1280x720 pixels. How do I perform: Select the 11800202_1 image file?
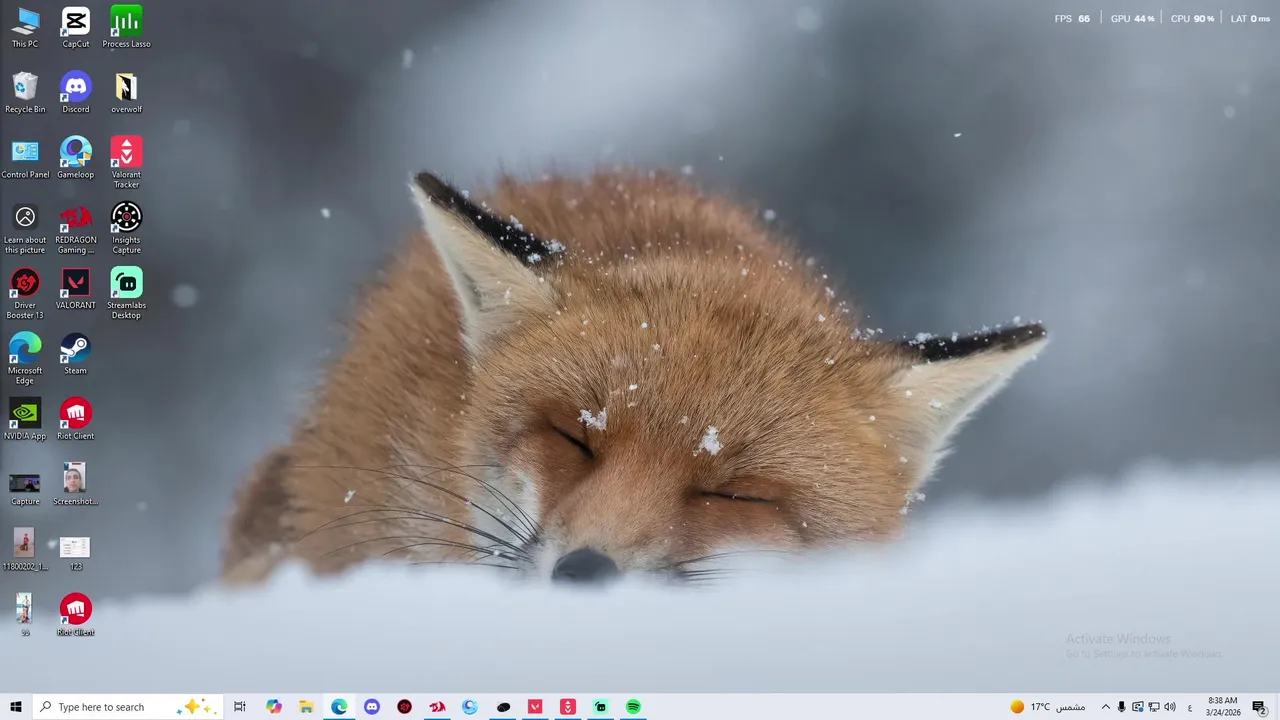click(25, 550)
